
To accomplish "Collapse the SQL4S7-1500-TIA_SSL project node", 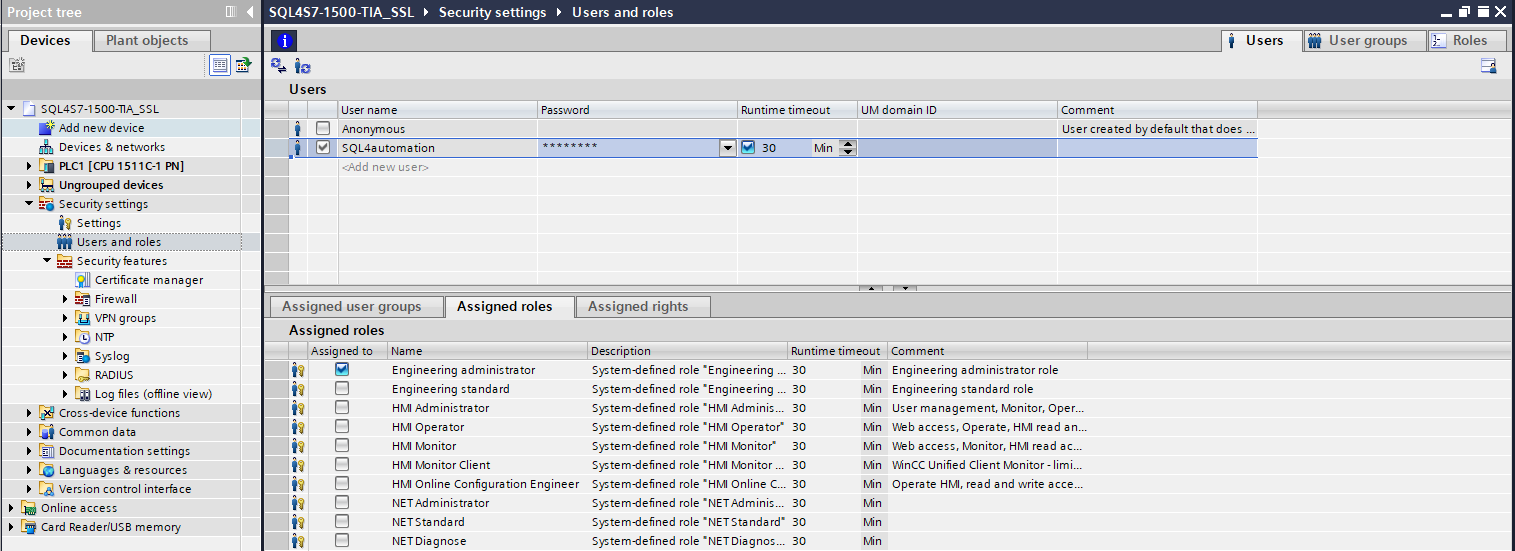I will point(11,109).
